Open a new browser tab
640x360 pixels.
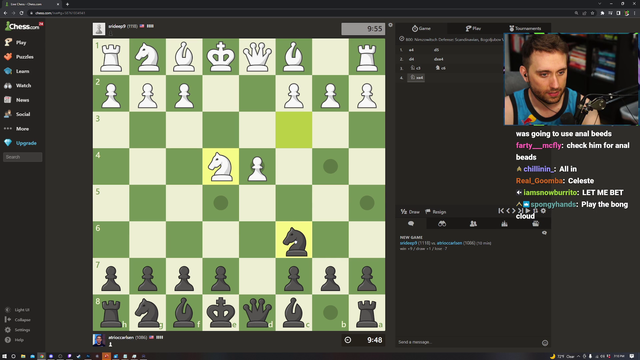(67, 4)
